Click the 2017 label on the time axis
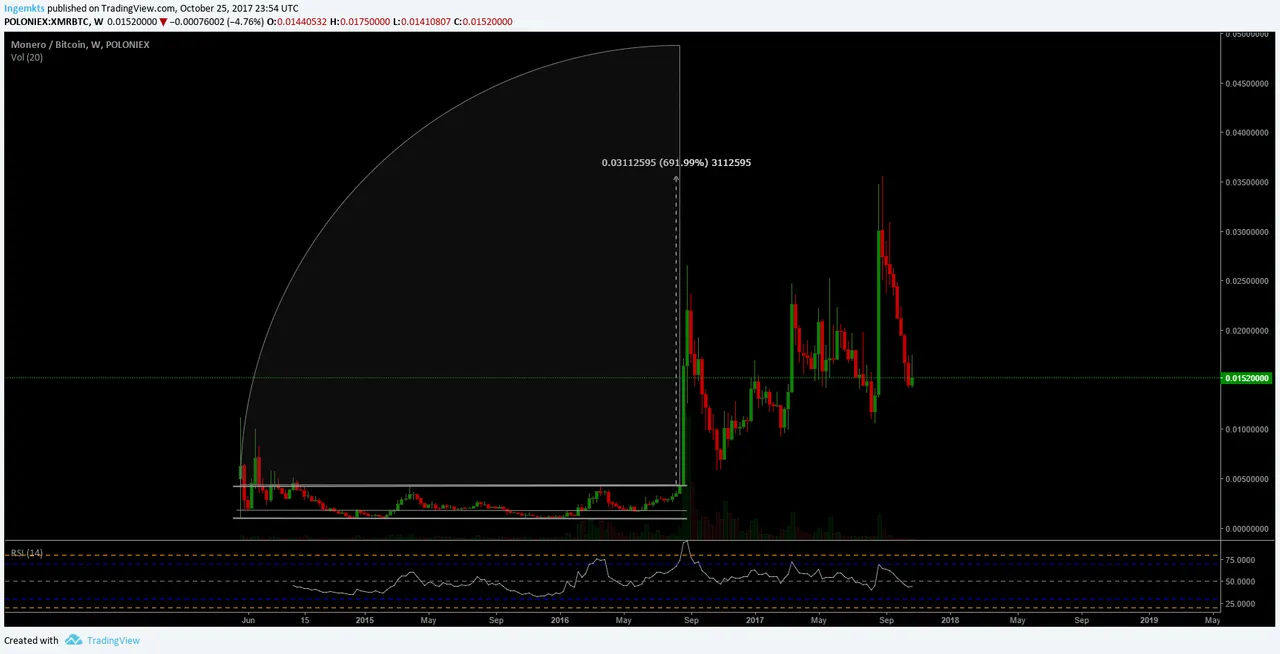The image size is (1280, 654). coord(756,620)
